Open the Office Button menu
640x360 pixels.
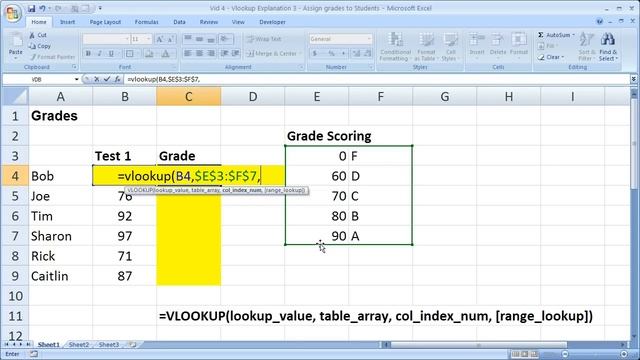12,13
